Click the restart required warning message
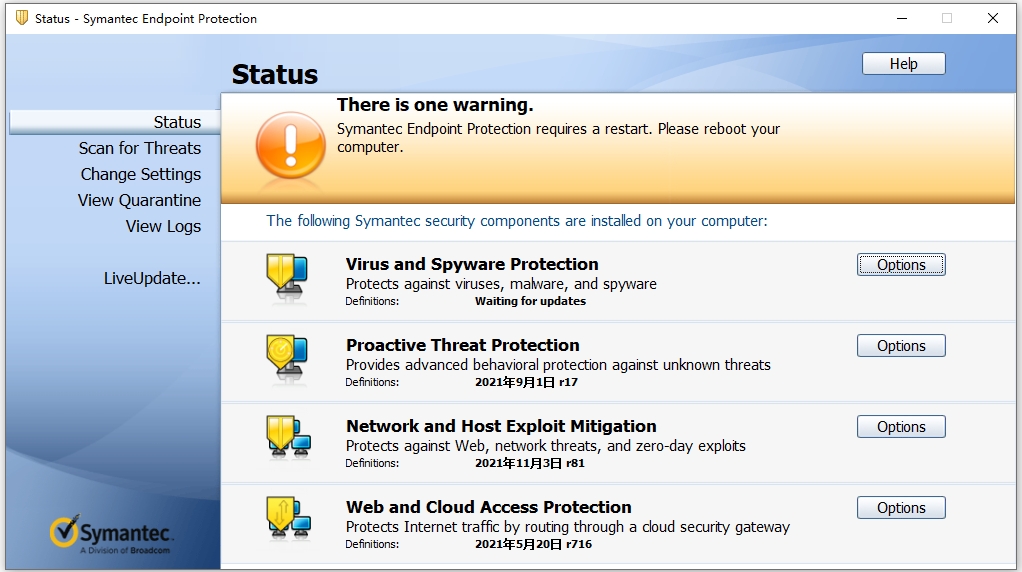The image size is (1022, 572). 558,138
